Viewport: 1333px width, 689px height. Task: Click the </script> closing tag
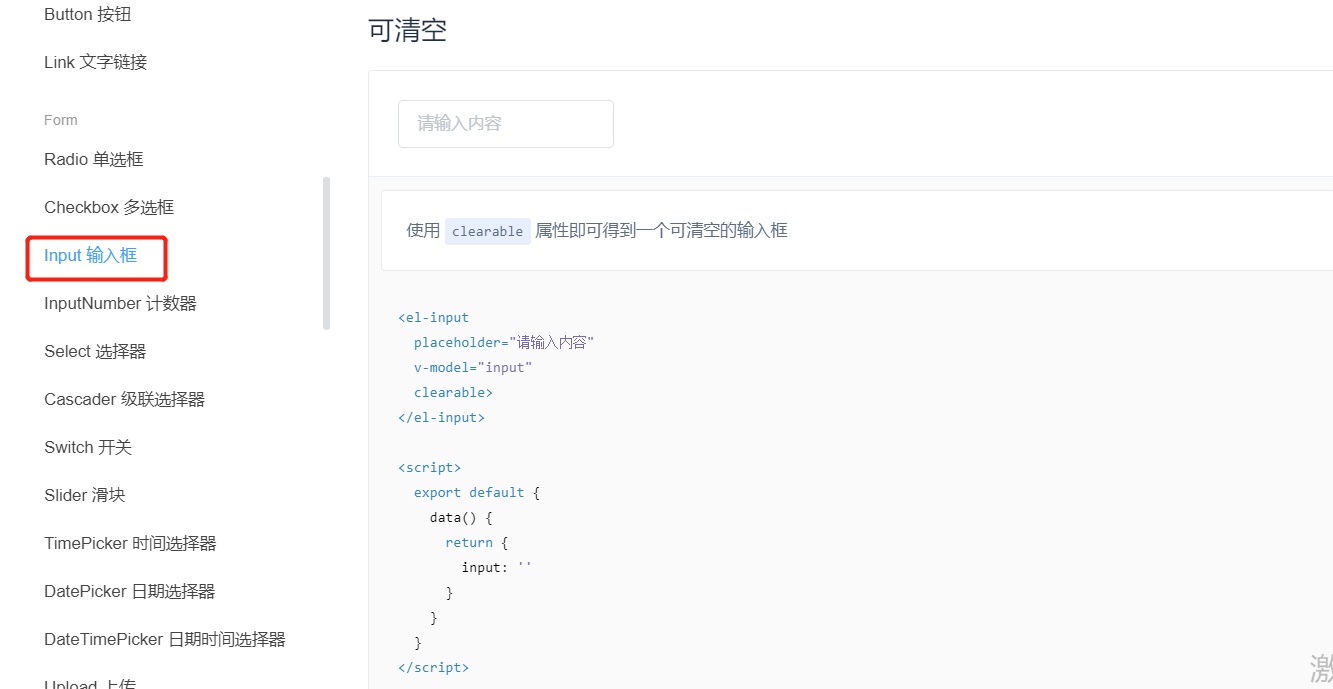pyautogui.click(x=433, y=667)
